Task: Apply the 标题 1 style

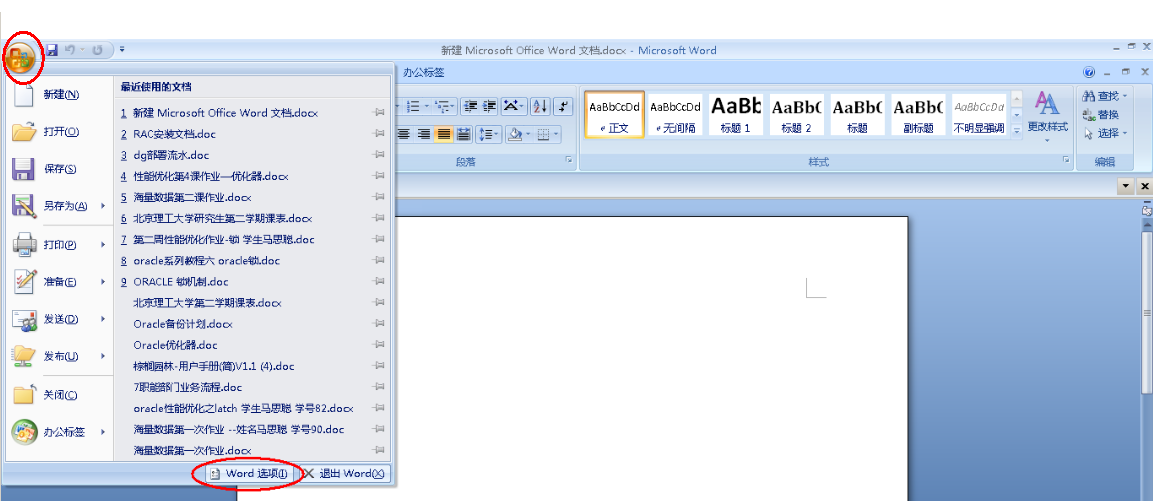Action: click(x=735, y=114)
